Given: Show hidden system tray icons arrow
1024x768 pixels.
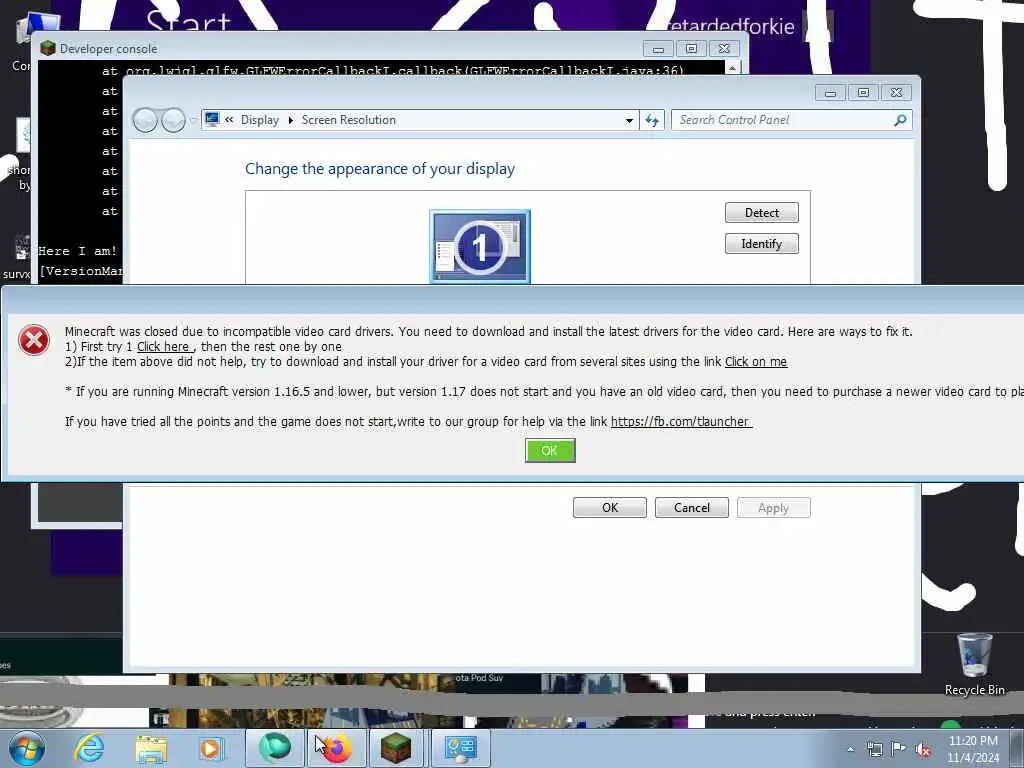Looking at the screenshot, I should [850, 750].
